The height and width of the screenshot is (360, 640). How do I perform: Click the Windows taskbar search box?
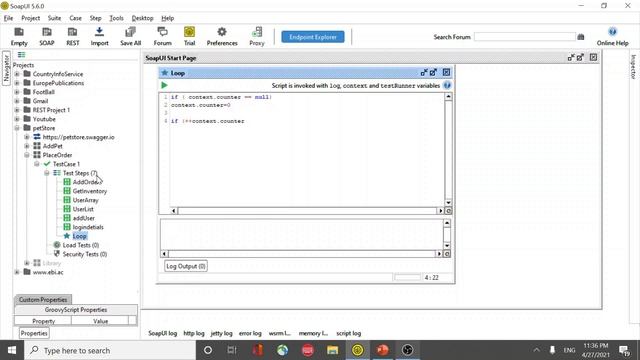tap(110, 350)
